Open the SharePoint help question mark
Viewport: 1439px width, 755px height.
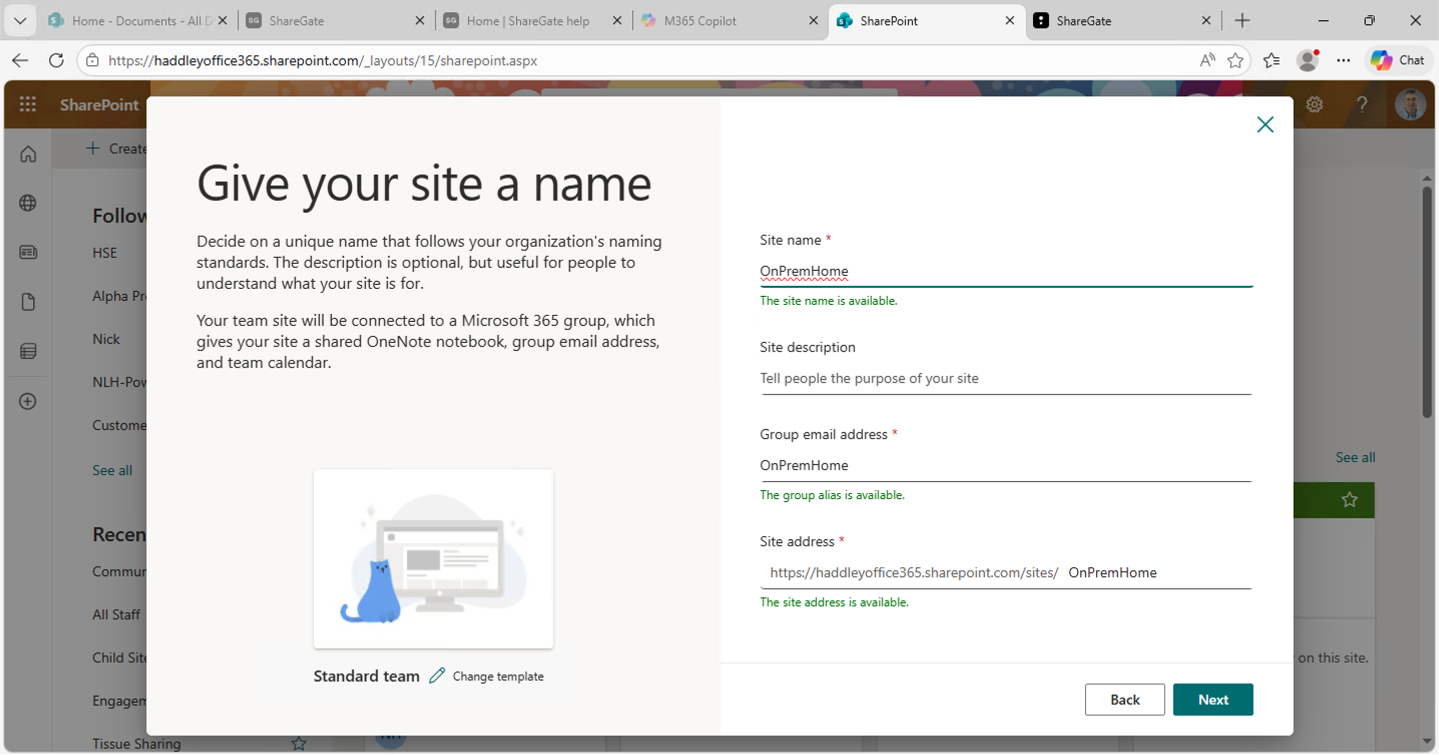[1362, 104]
